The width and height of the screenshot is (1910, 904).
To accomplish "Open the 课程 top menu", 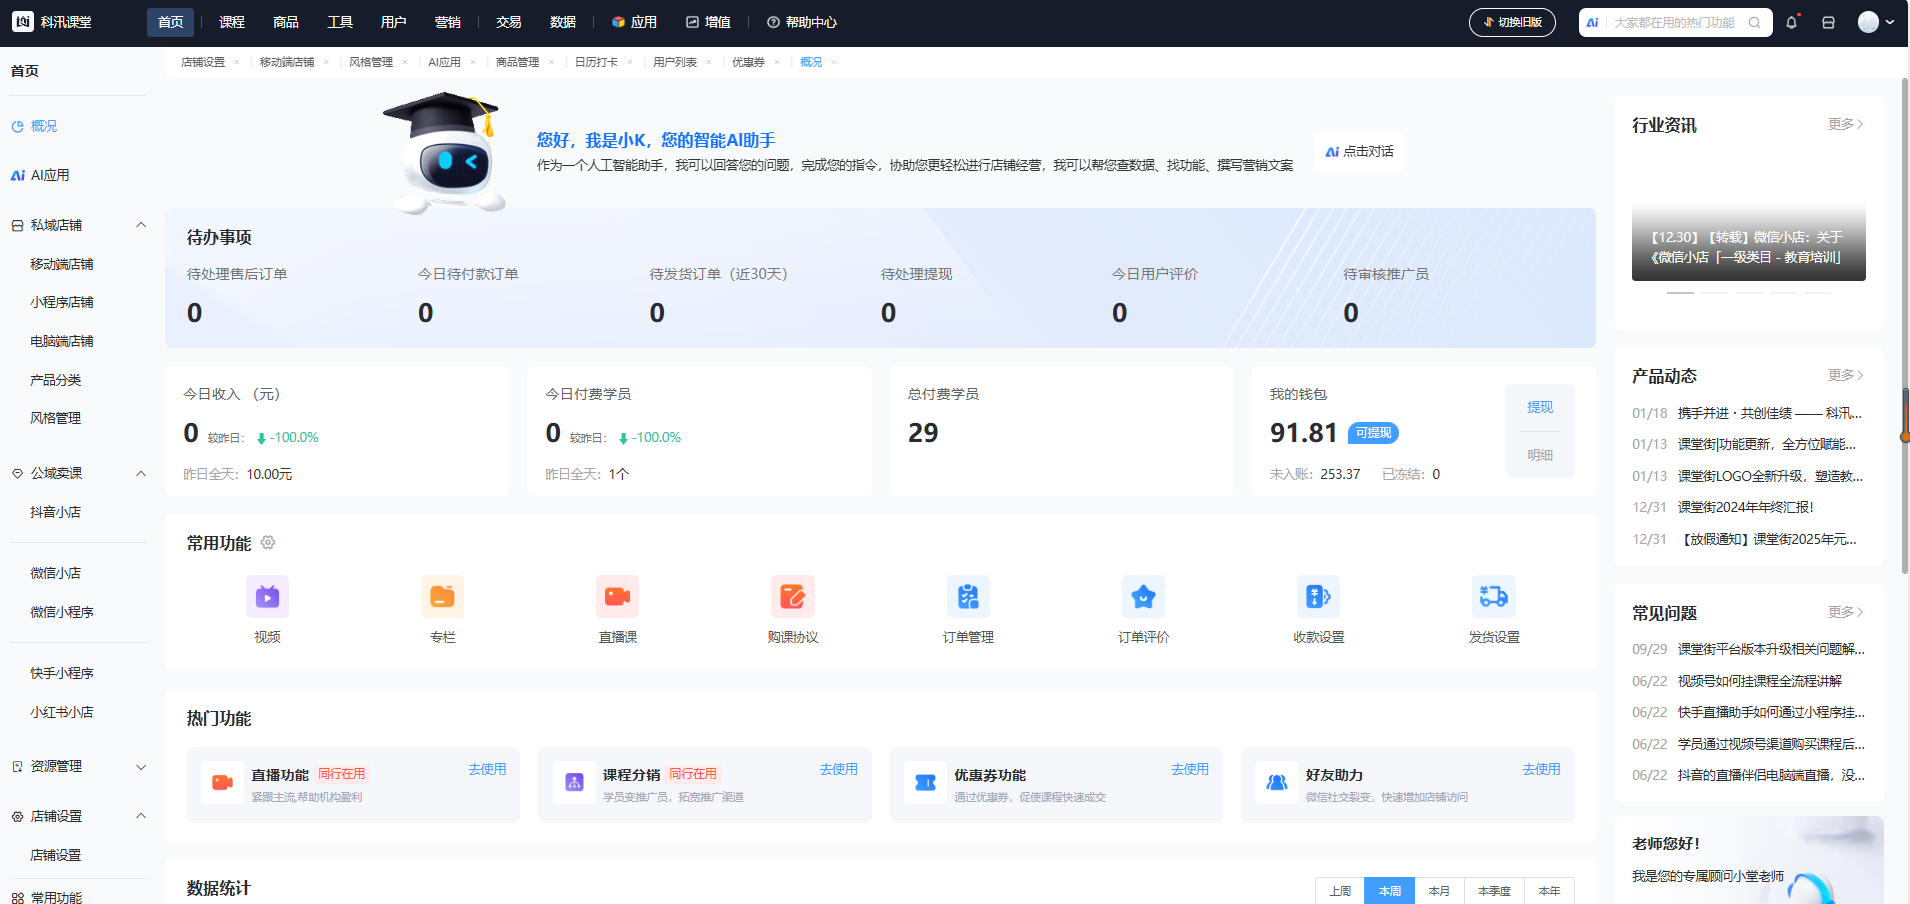I will 232,22.
